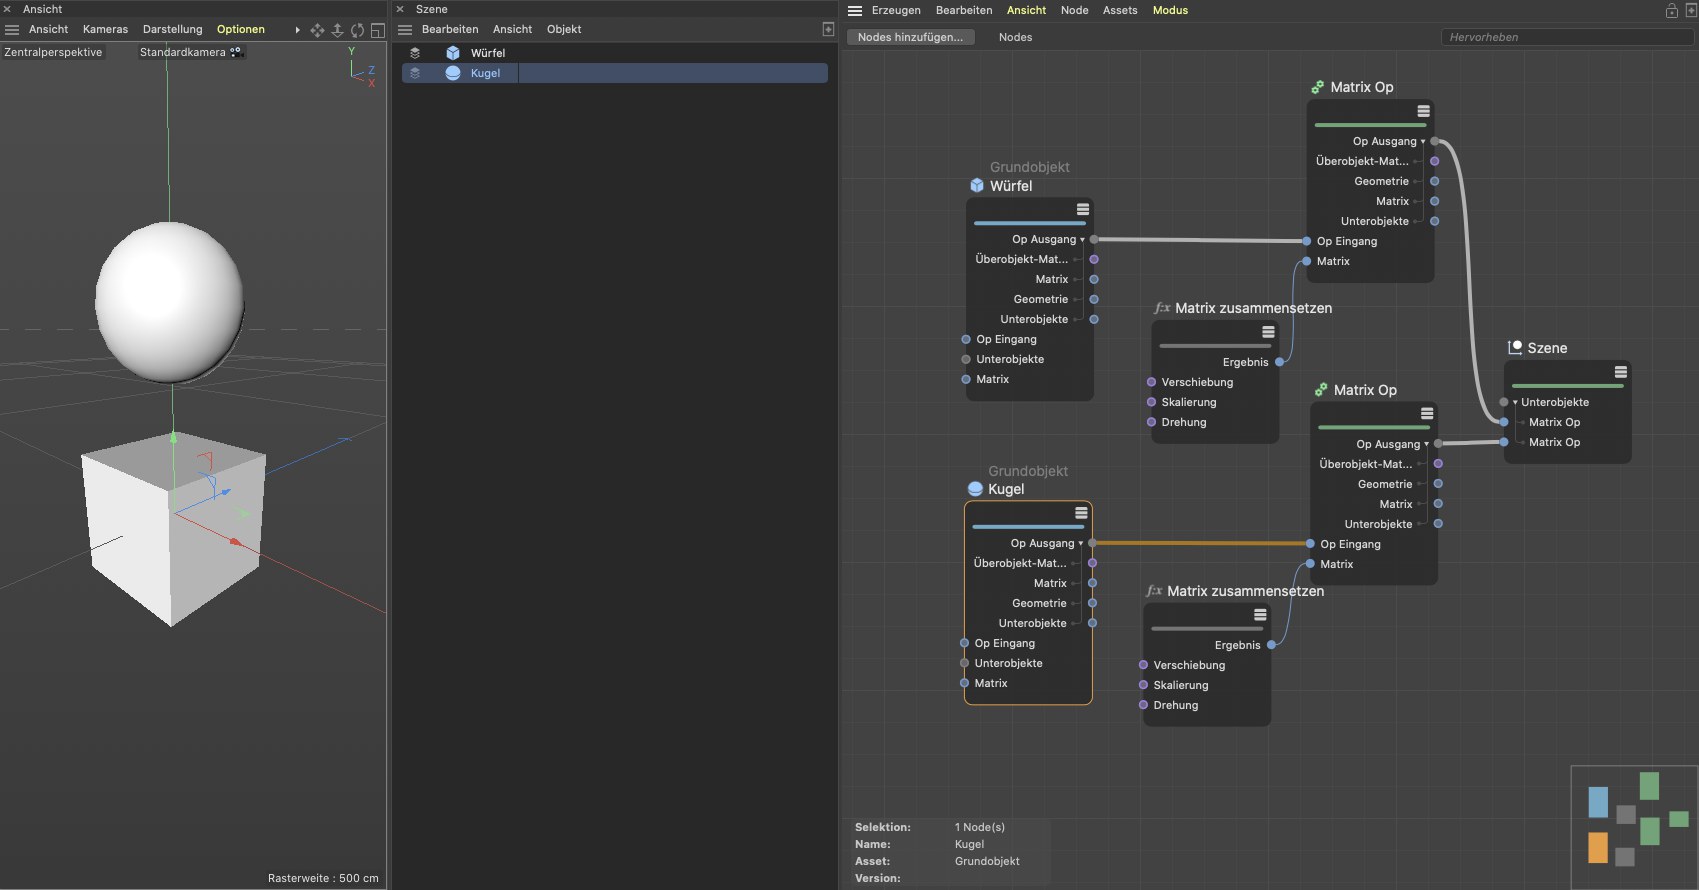This screenshot has width=1699, height=890.
Task: Click the Würfel cube icon in object list
Action: coord(453,53)
